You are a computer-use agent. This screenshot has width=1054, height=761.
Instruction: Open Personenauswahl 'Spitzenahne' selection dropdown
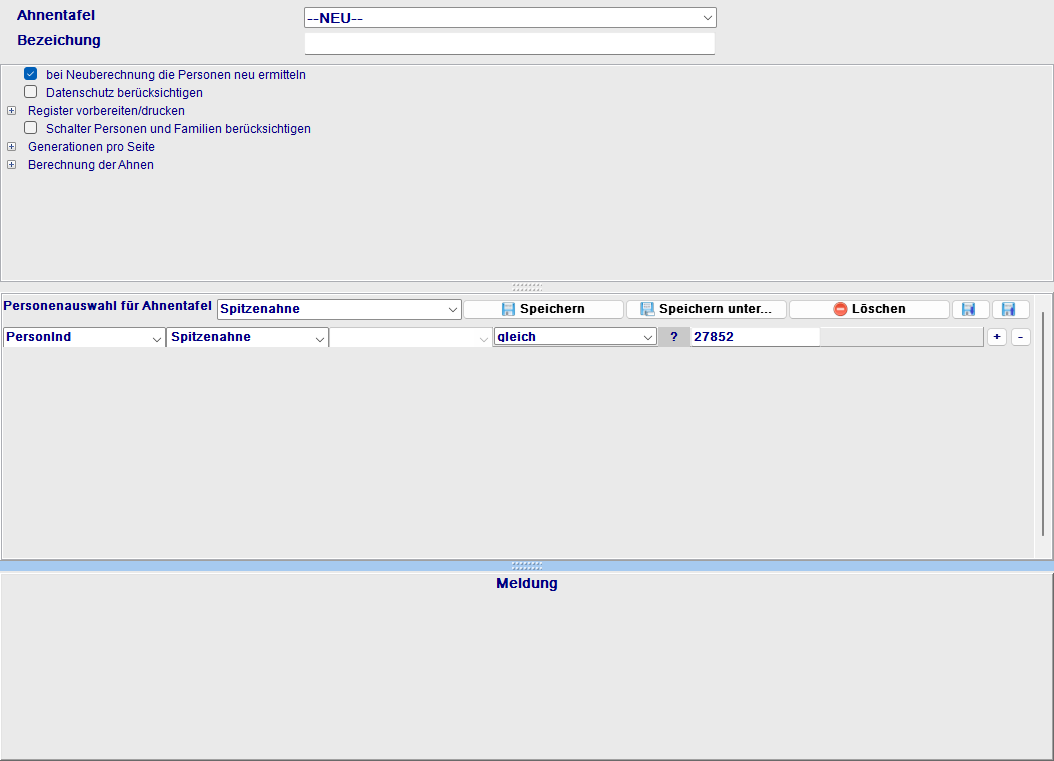click(x=339, y=309)
